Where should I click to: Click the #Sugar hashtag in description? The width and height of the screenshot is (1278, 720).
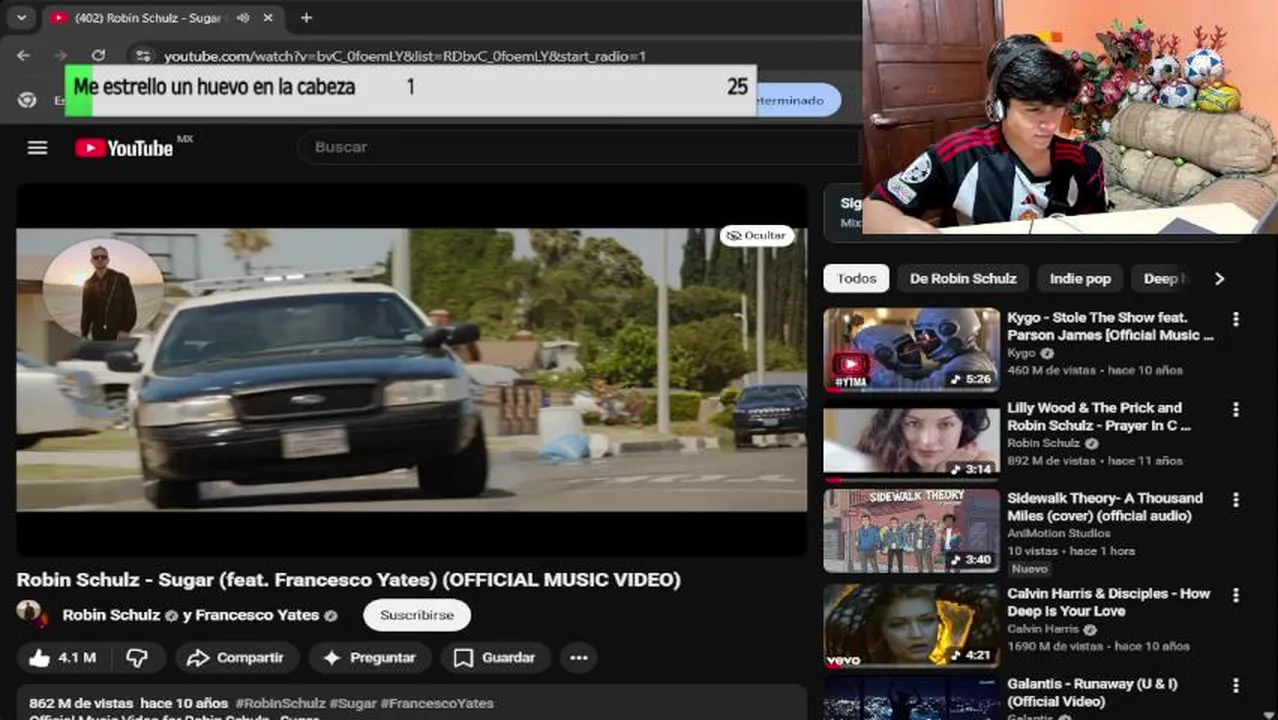tap(353, 703)
